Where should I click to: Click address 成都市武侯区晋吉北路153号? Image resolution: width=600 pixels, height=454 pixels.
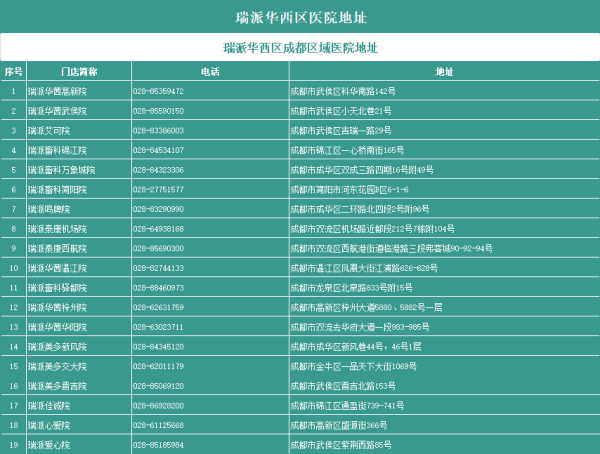tap(343, 386)
